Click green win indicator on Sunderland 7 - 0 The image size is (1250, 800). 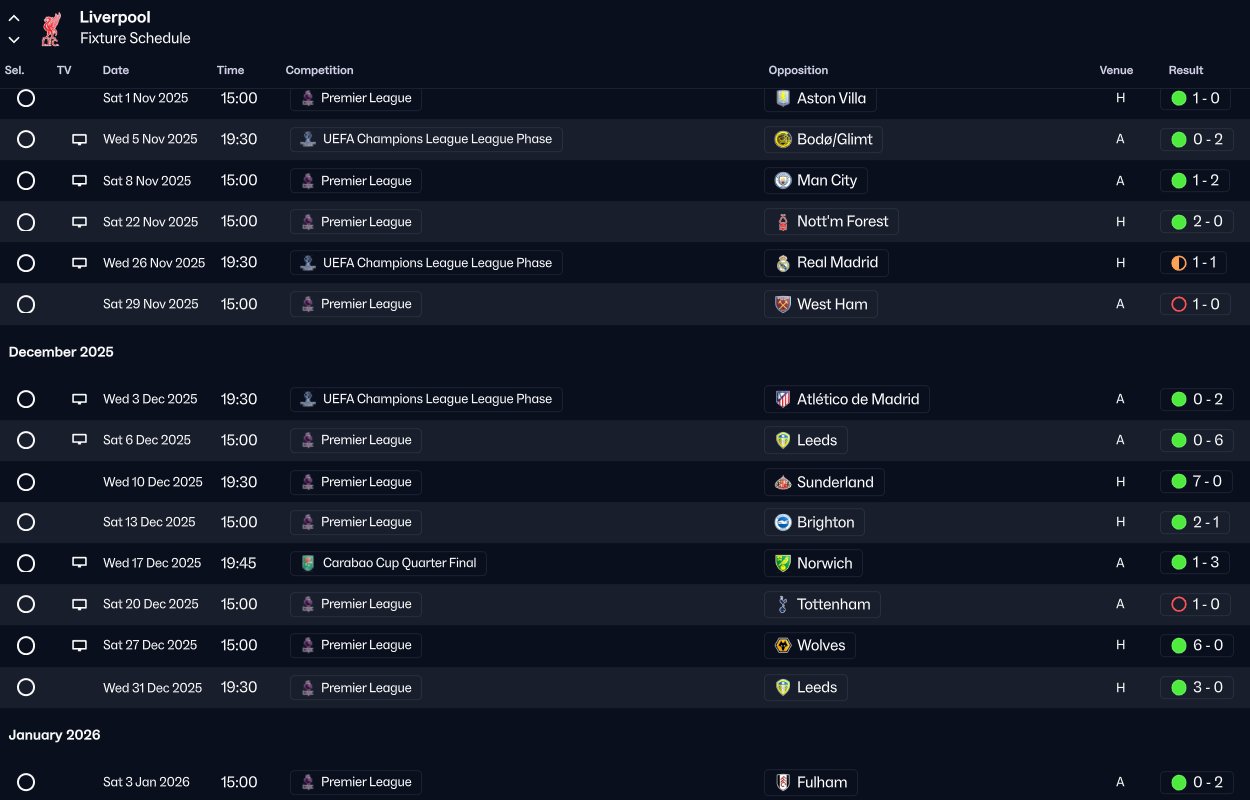(1178, 482)
